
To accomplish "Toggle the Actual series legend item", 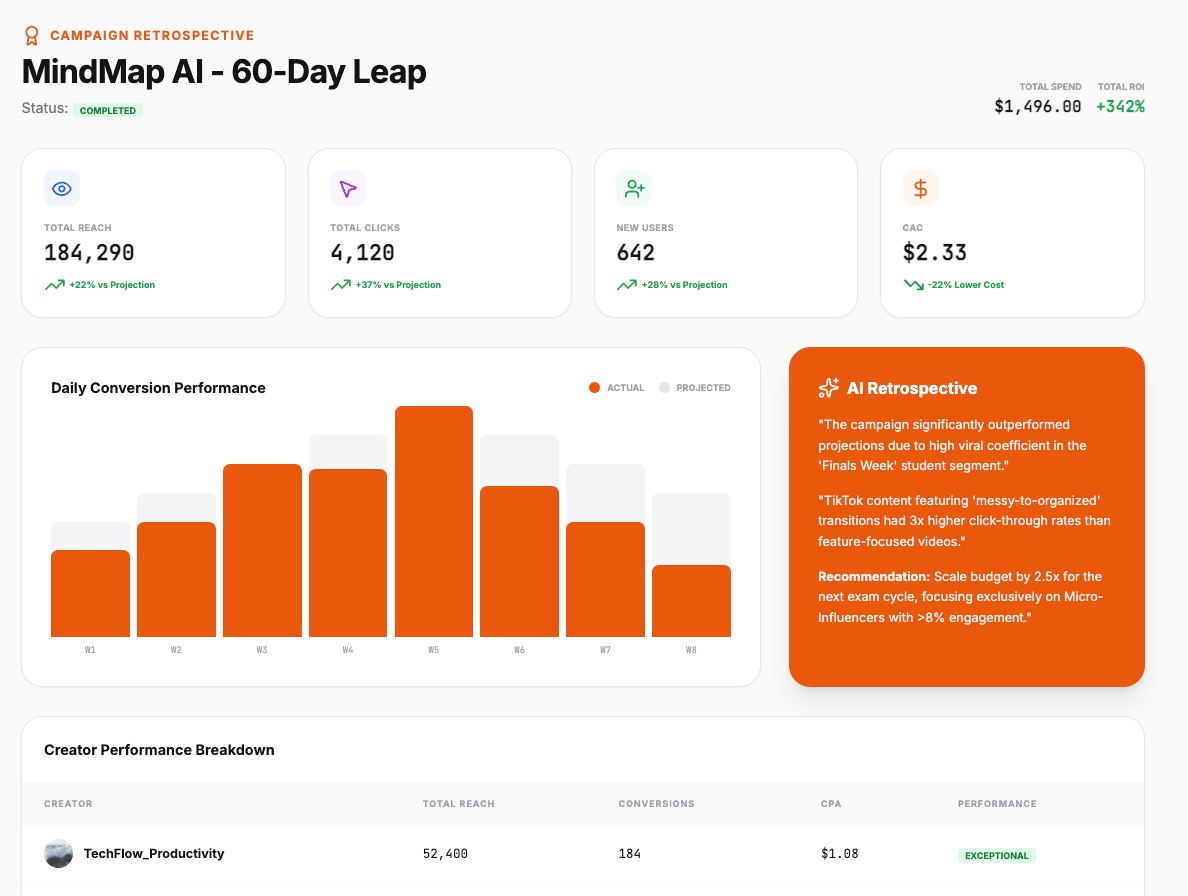I will click(x=617, y=388).
